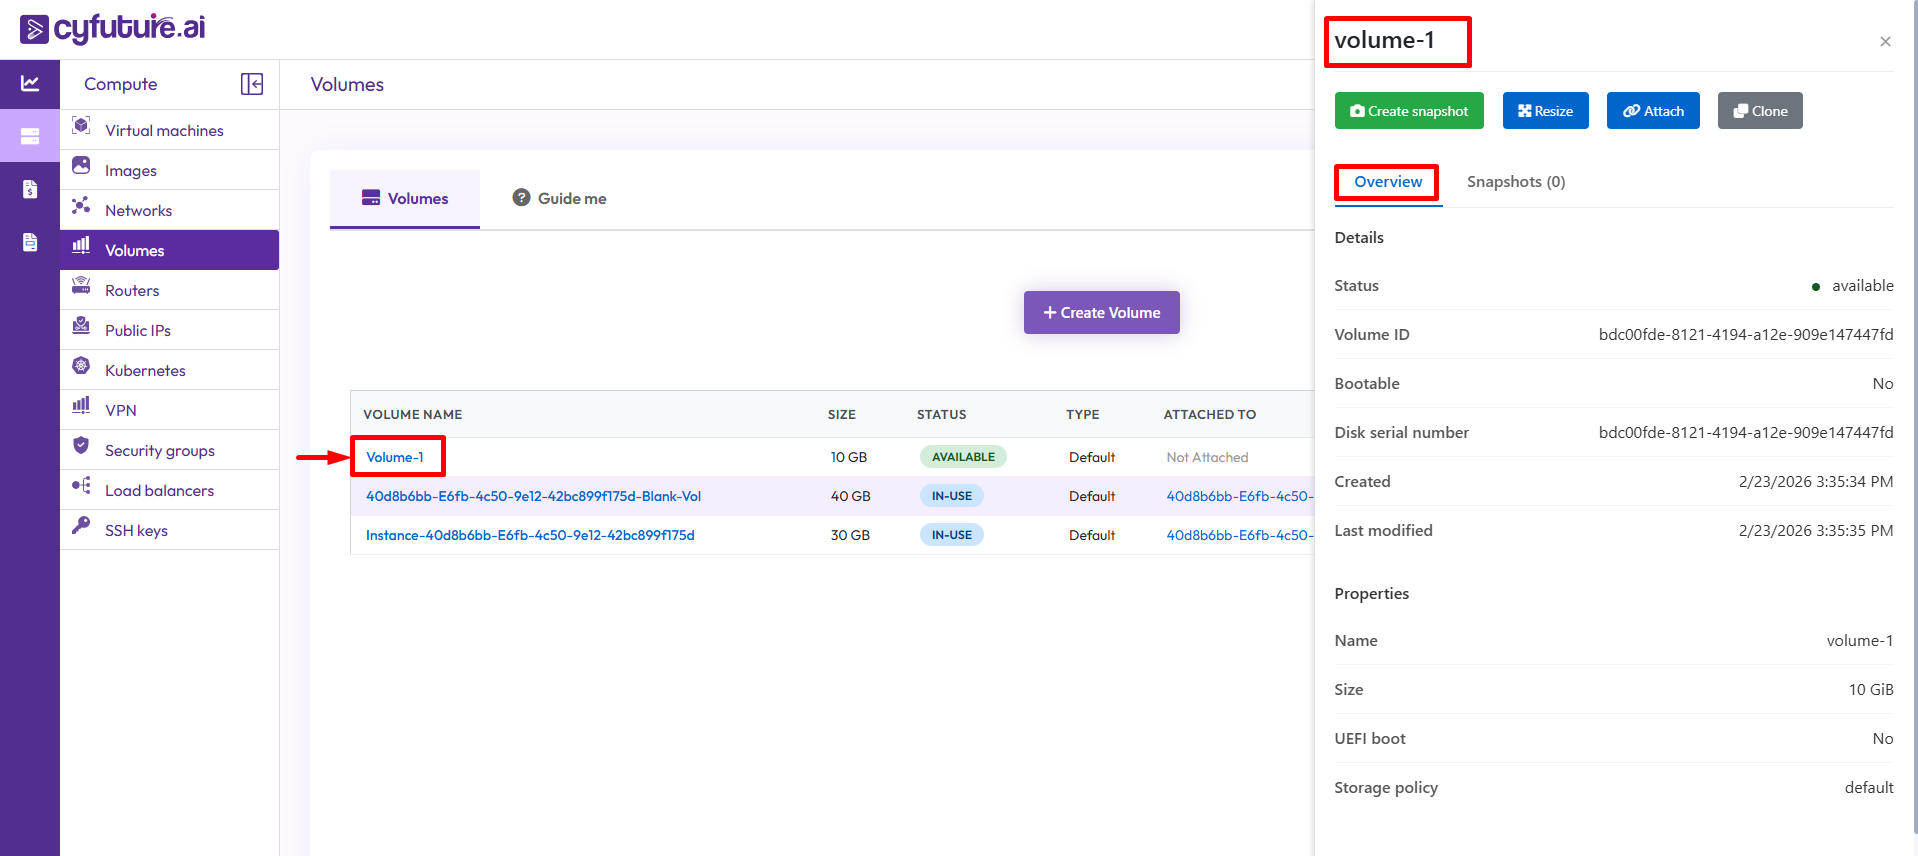Open the Routers page icon

[x=81, y=286]
